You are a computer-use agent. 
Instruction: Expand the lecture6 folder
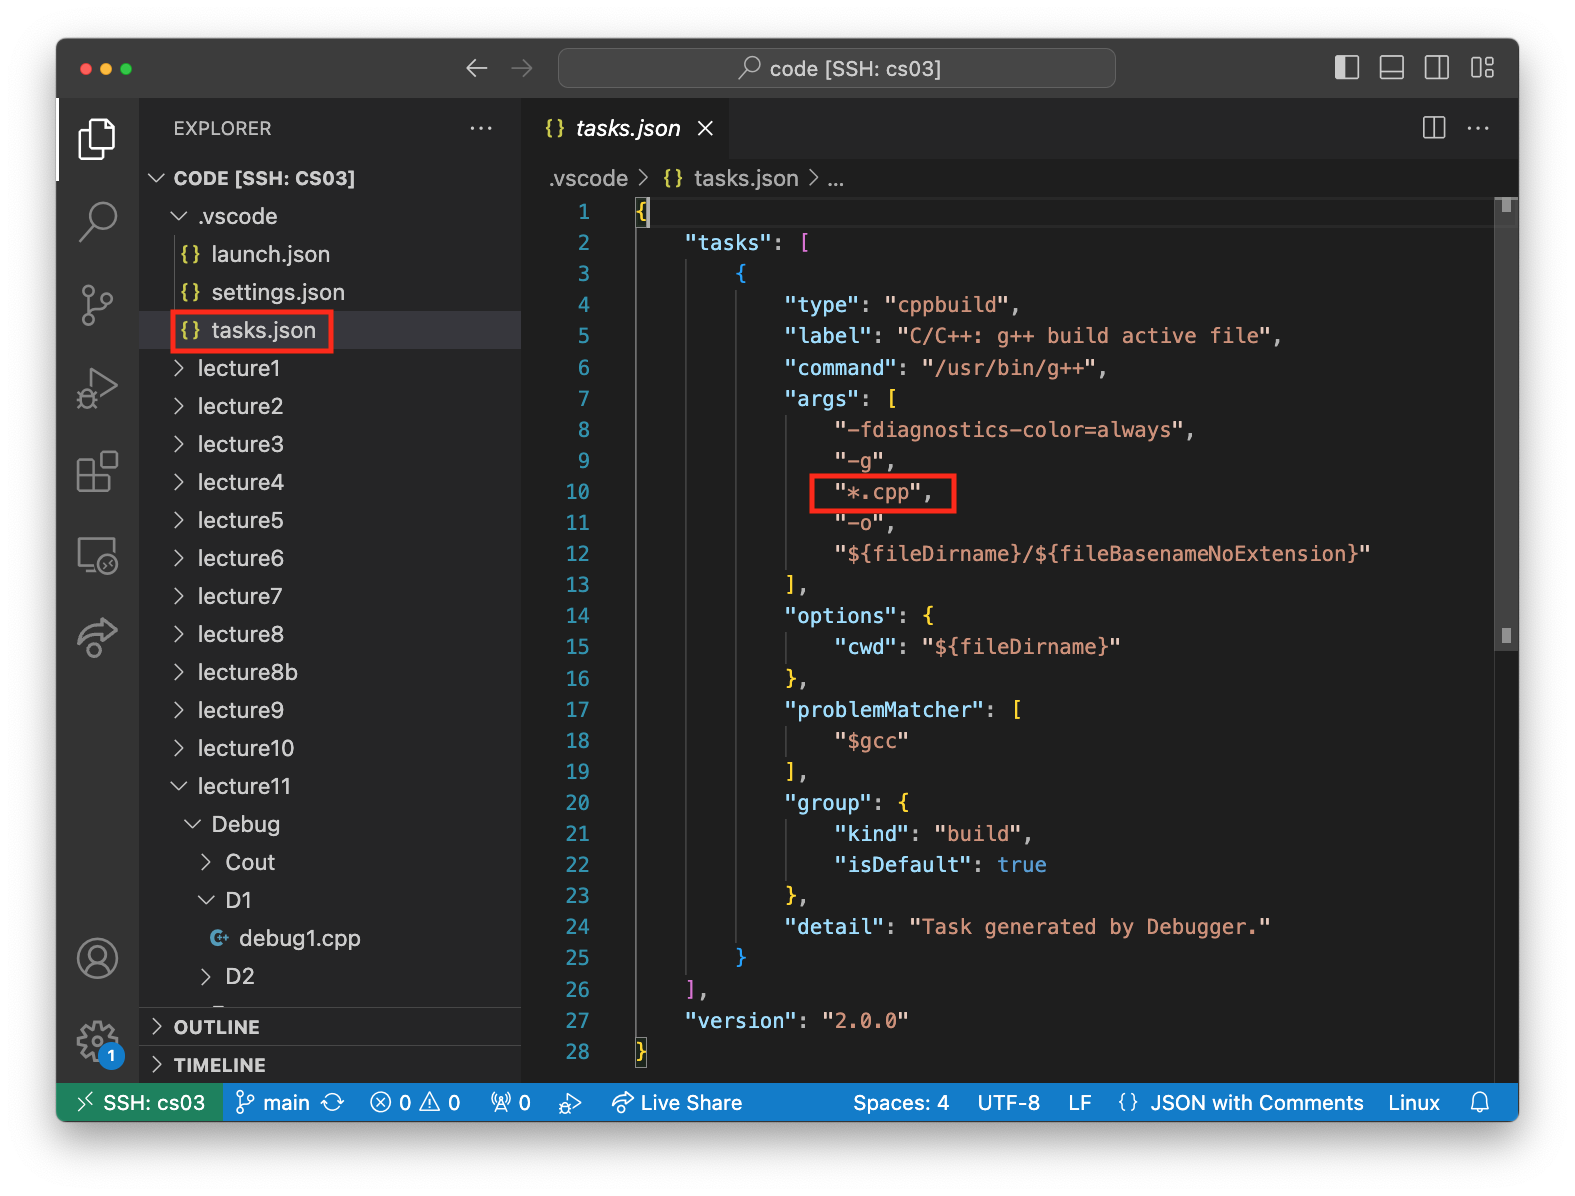[330, 558]
